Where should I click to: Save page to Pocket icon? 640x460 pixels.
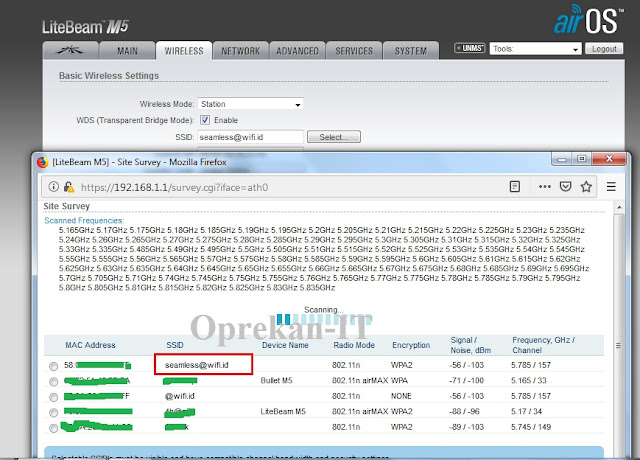pos(565,187)
